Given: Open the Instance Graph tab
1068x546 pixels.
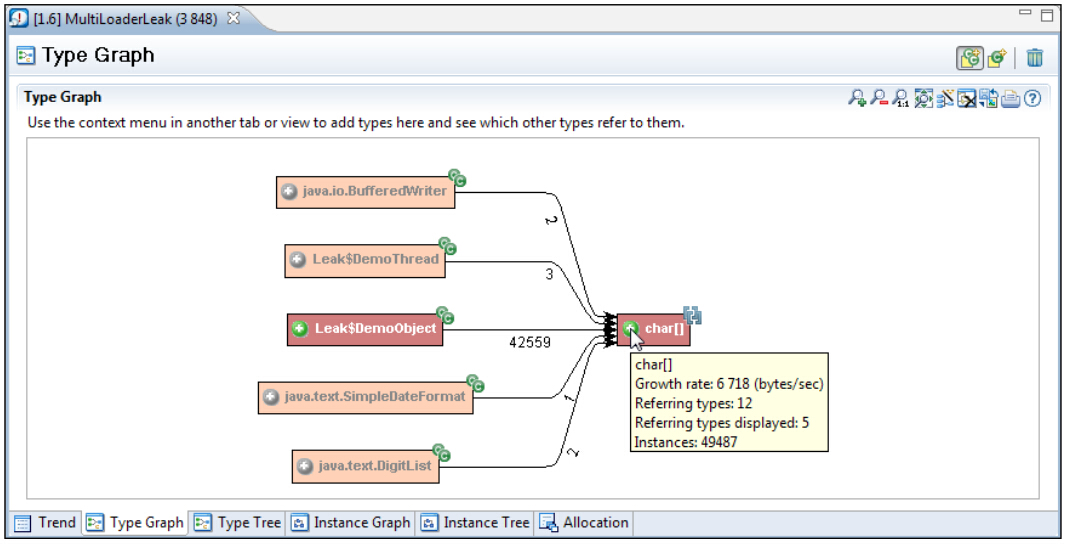Looking at the screenshot, I should click(350, 523).
